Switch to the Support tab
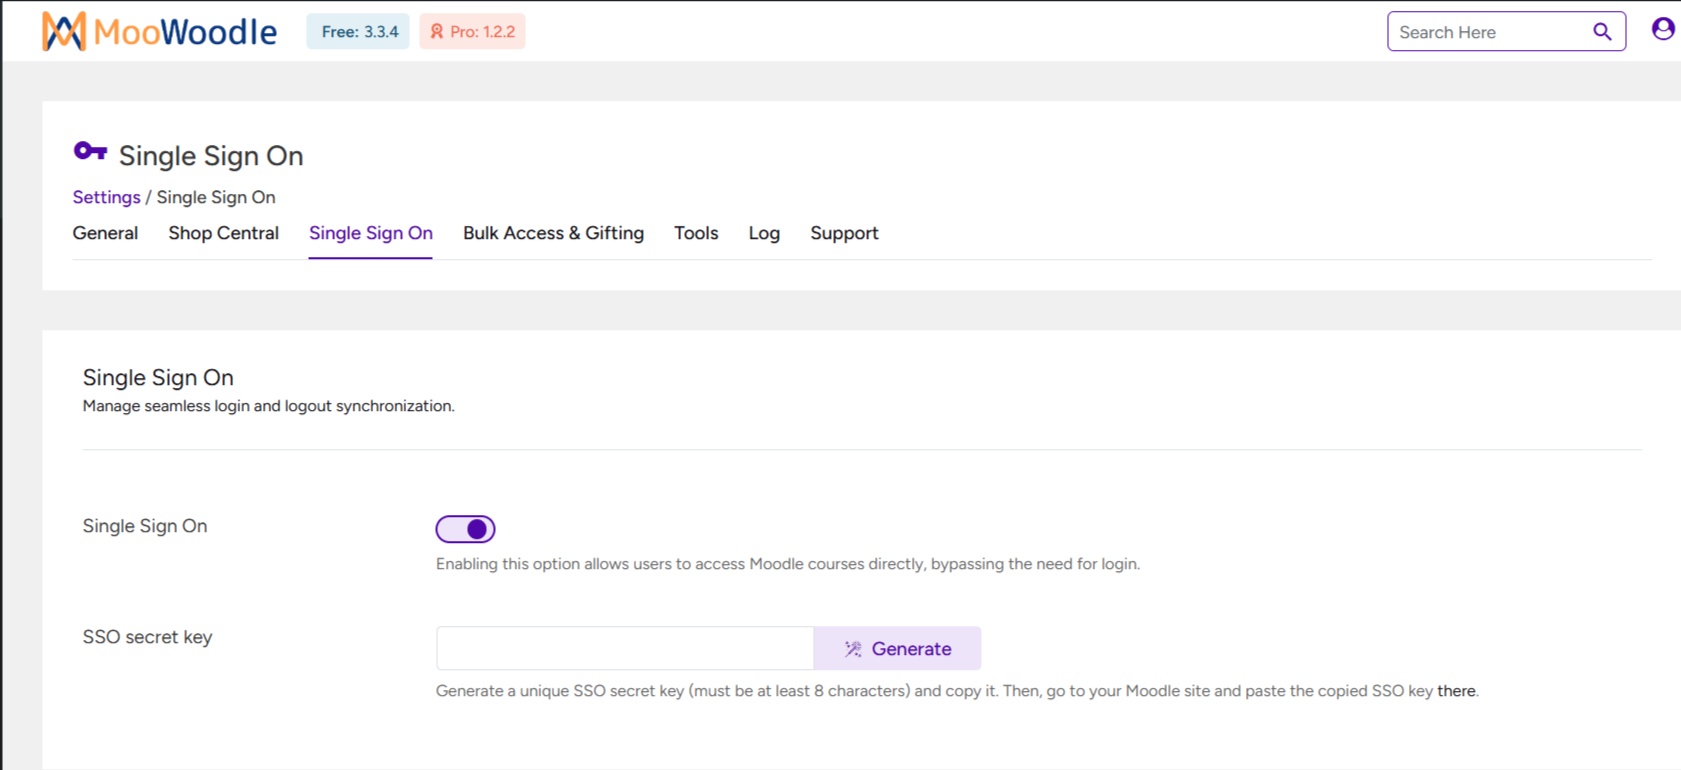Screen dimensions: 1681x770 point(844,233)
